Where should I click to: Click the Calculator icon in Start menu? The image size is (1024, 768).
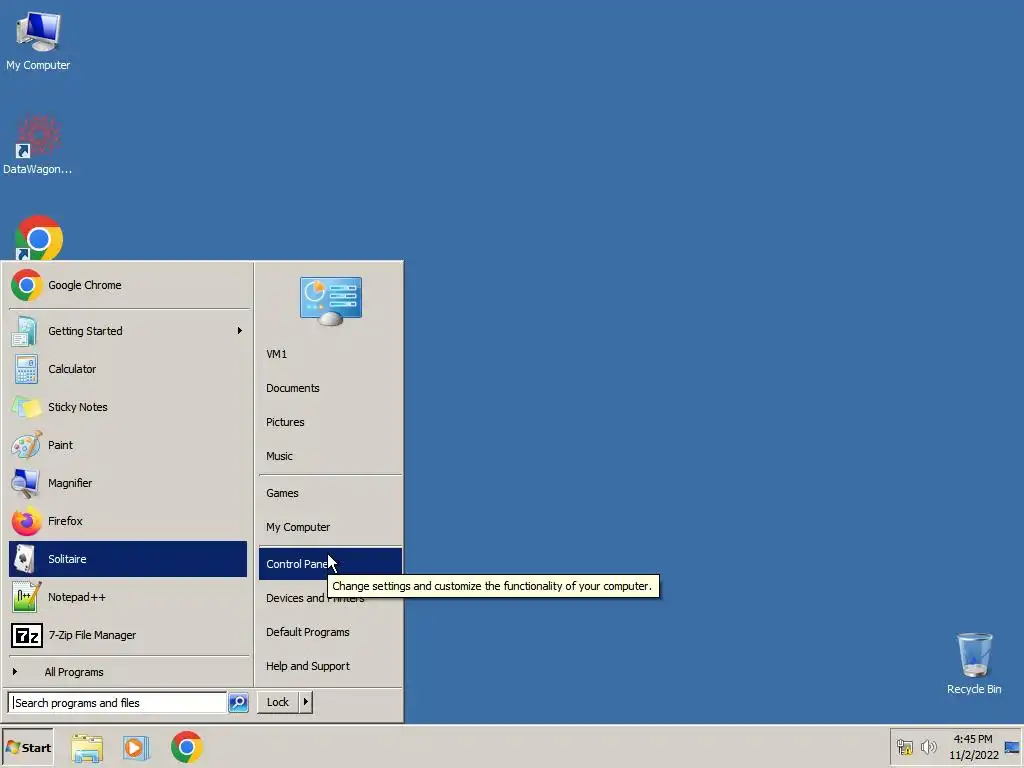click(26, 369)
